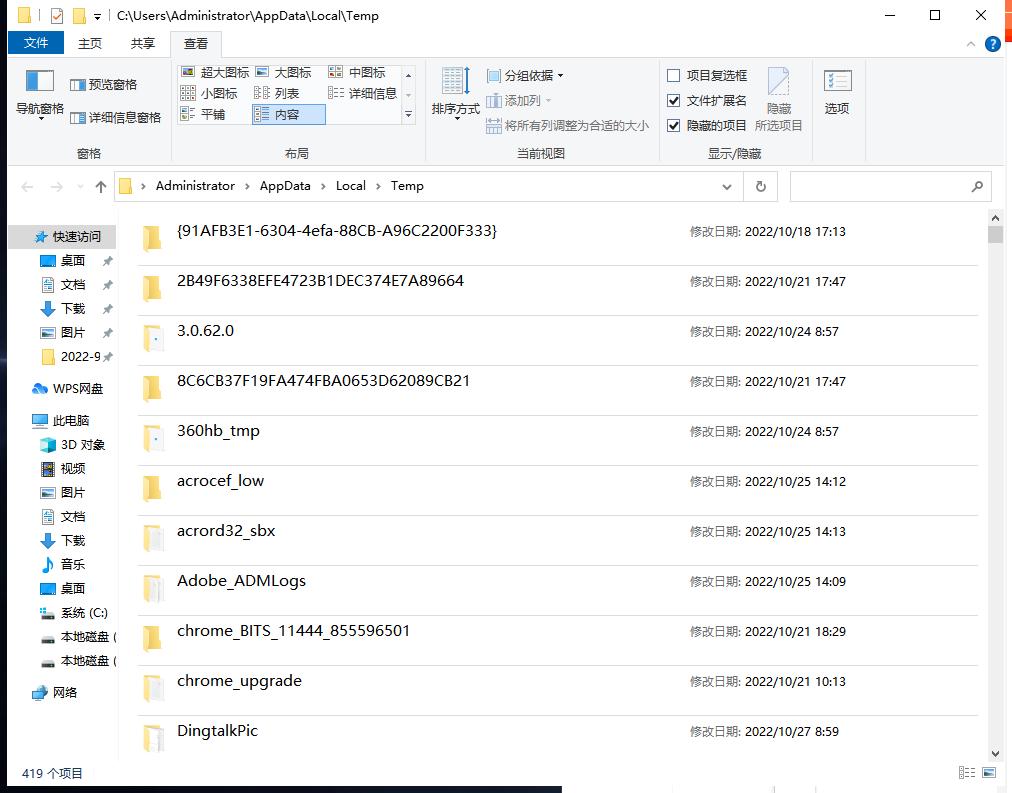Screen dimensions: 1012x793
Task: Open the 文件 menu
Action: click(36, 43)
